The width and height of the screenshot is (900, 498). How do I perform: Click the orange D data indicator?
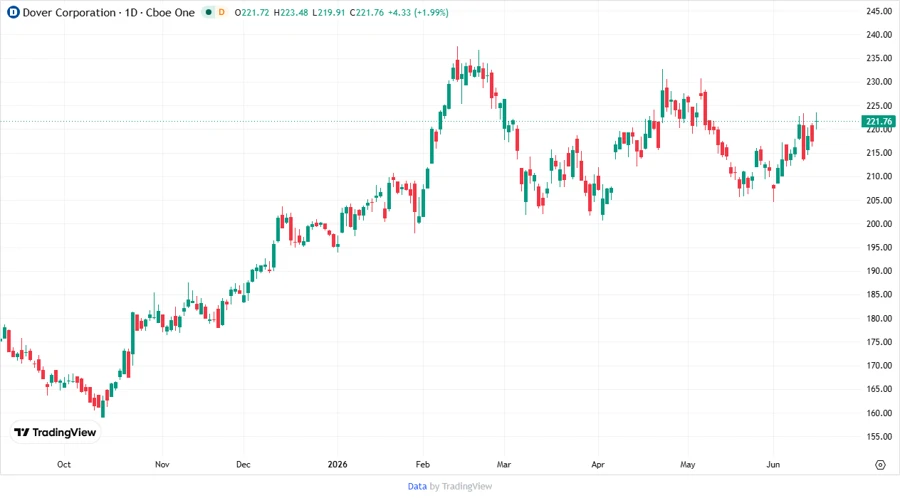pyautogui.click(x=222, y=12)
